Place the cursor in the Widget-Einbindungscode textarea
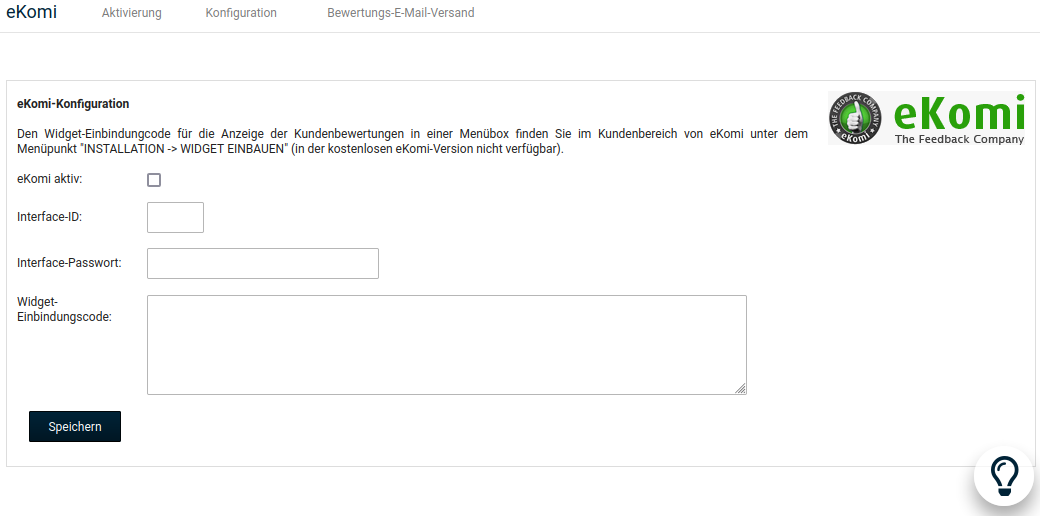The image size is (1040, 516). click(446, 344)
